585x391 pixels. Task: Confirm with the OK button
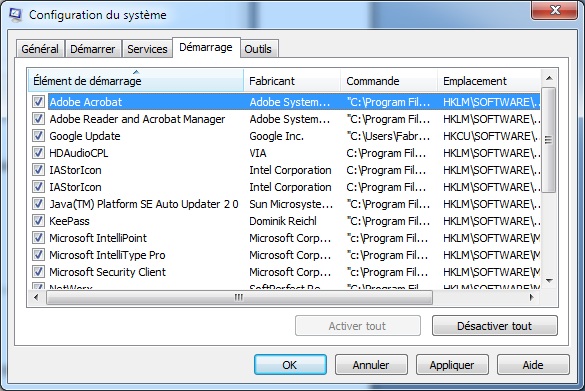(290, 365)
